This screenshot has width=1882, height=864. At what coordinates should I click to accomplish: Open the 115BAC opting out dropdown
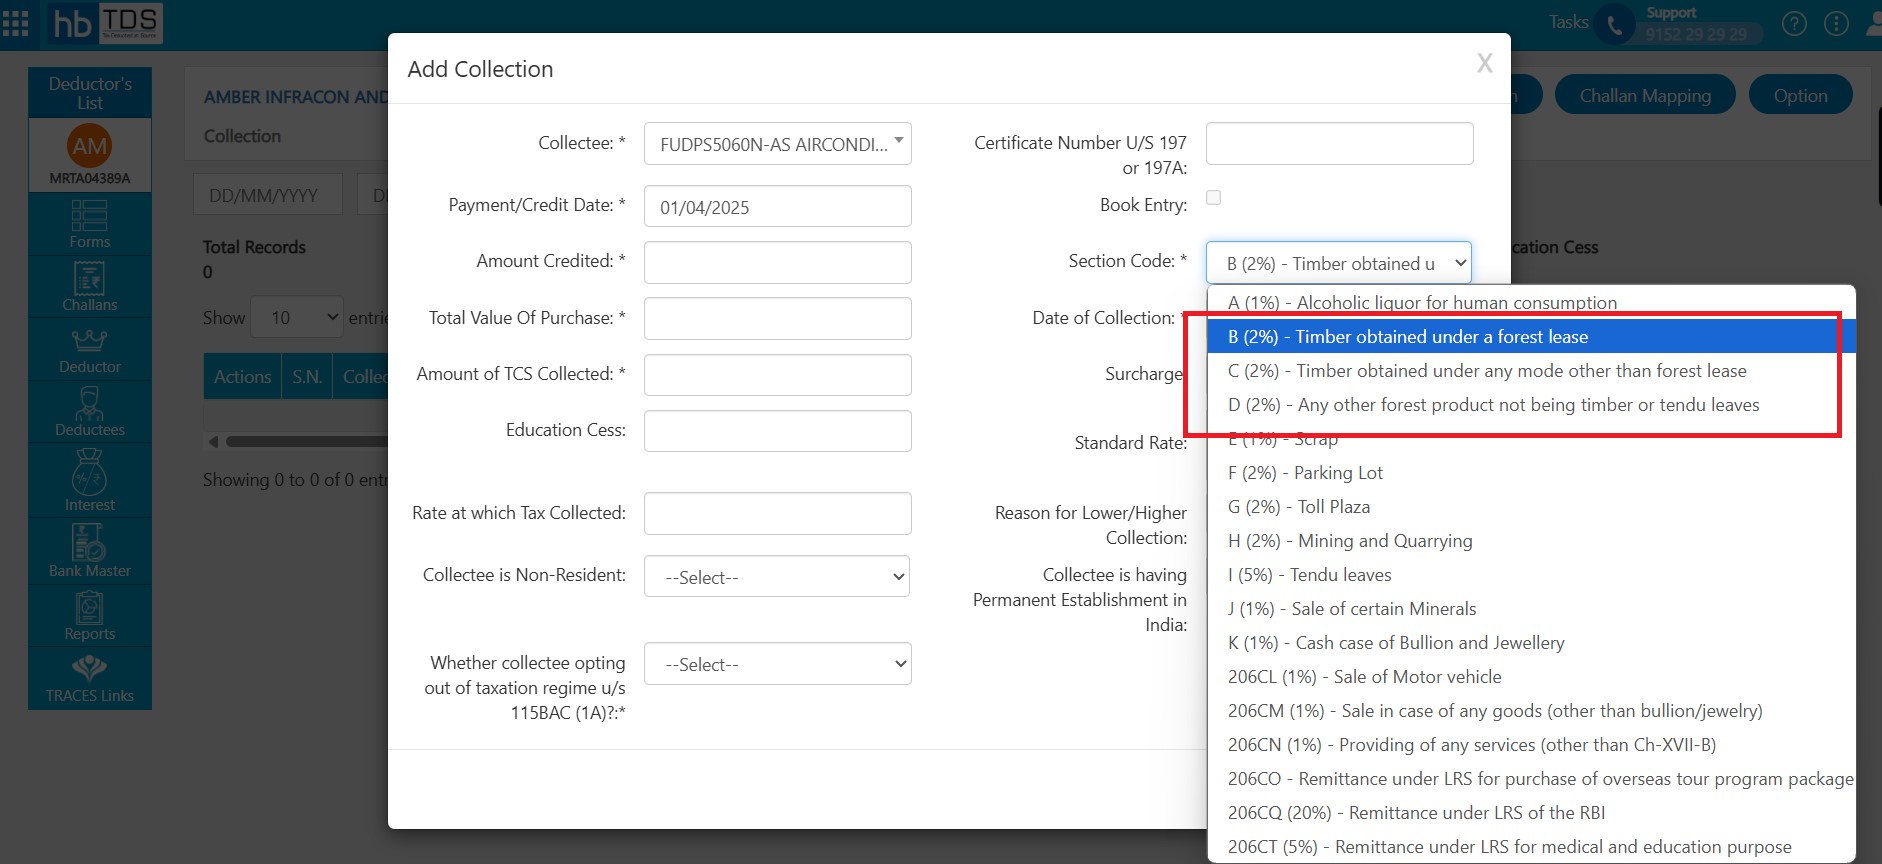[777, 664]
